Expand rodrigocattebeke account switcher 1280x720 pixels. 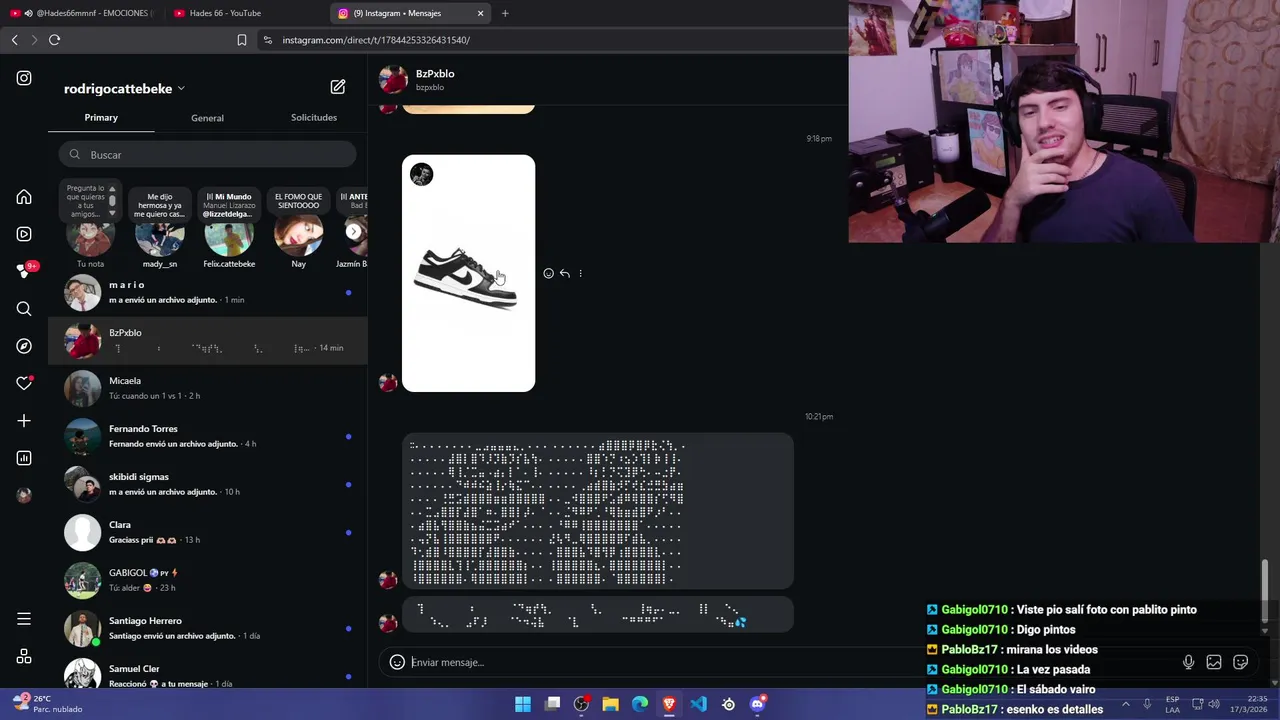pos(124,89)
